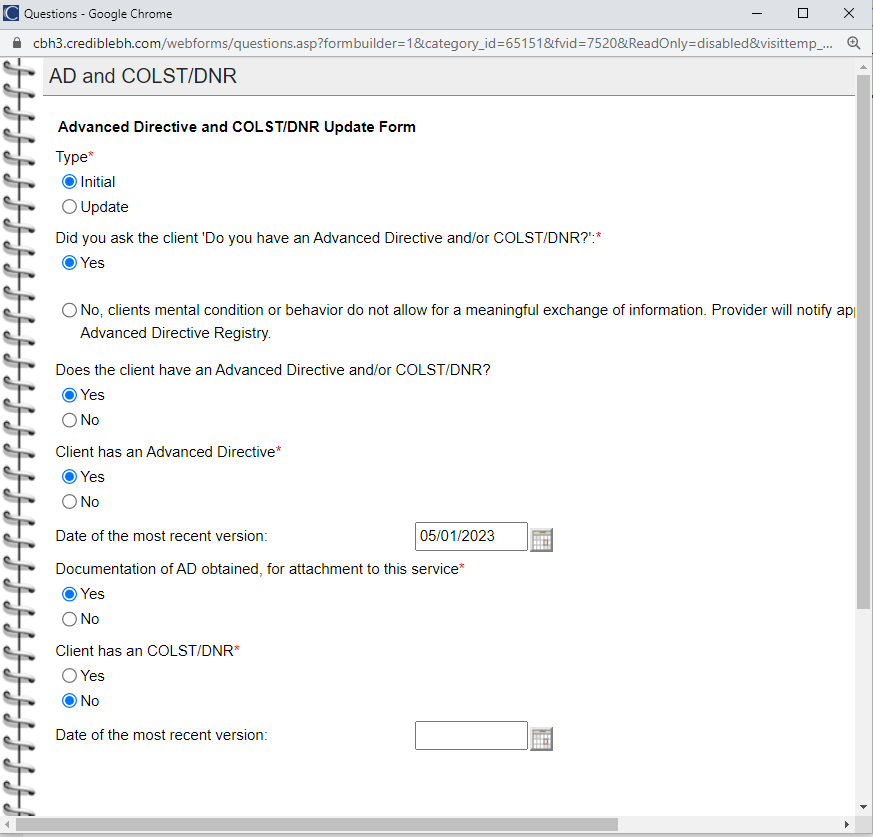The image size is (873, 837).
Task: Select Yes for Documentation of AD obtained
Action: click(69, 594)
